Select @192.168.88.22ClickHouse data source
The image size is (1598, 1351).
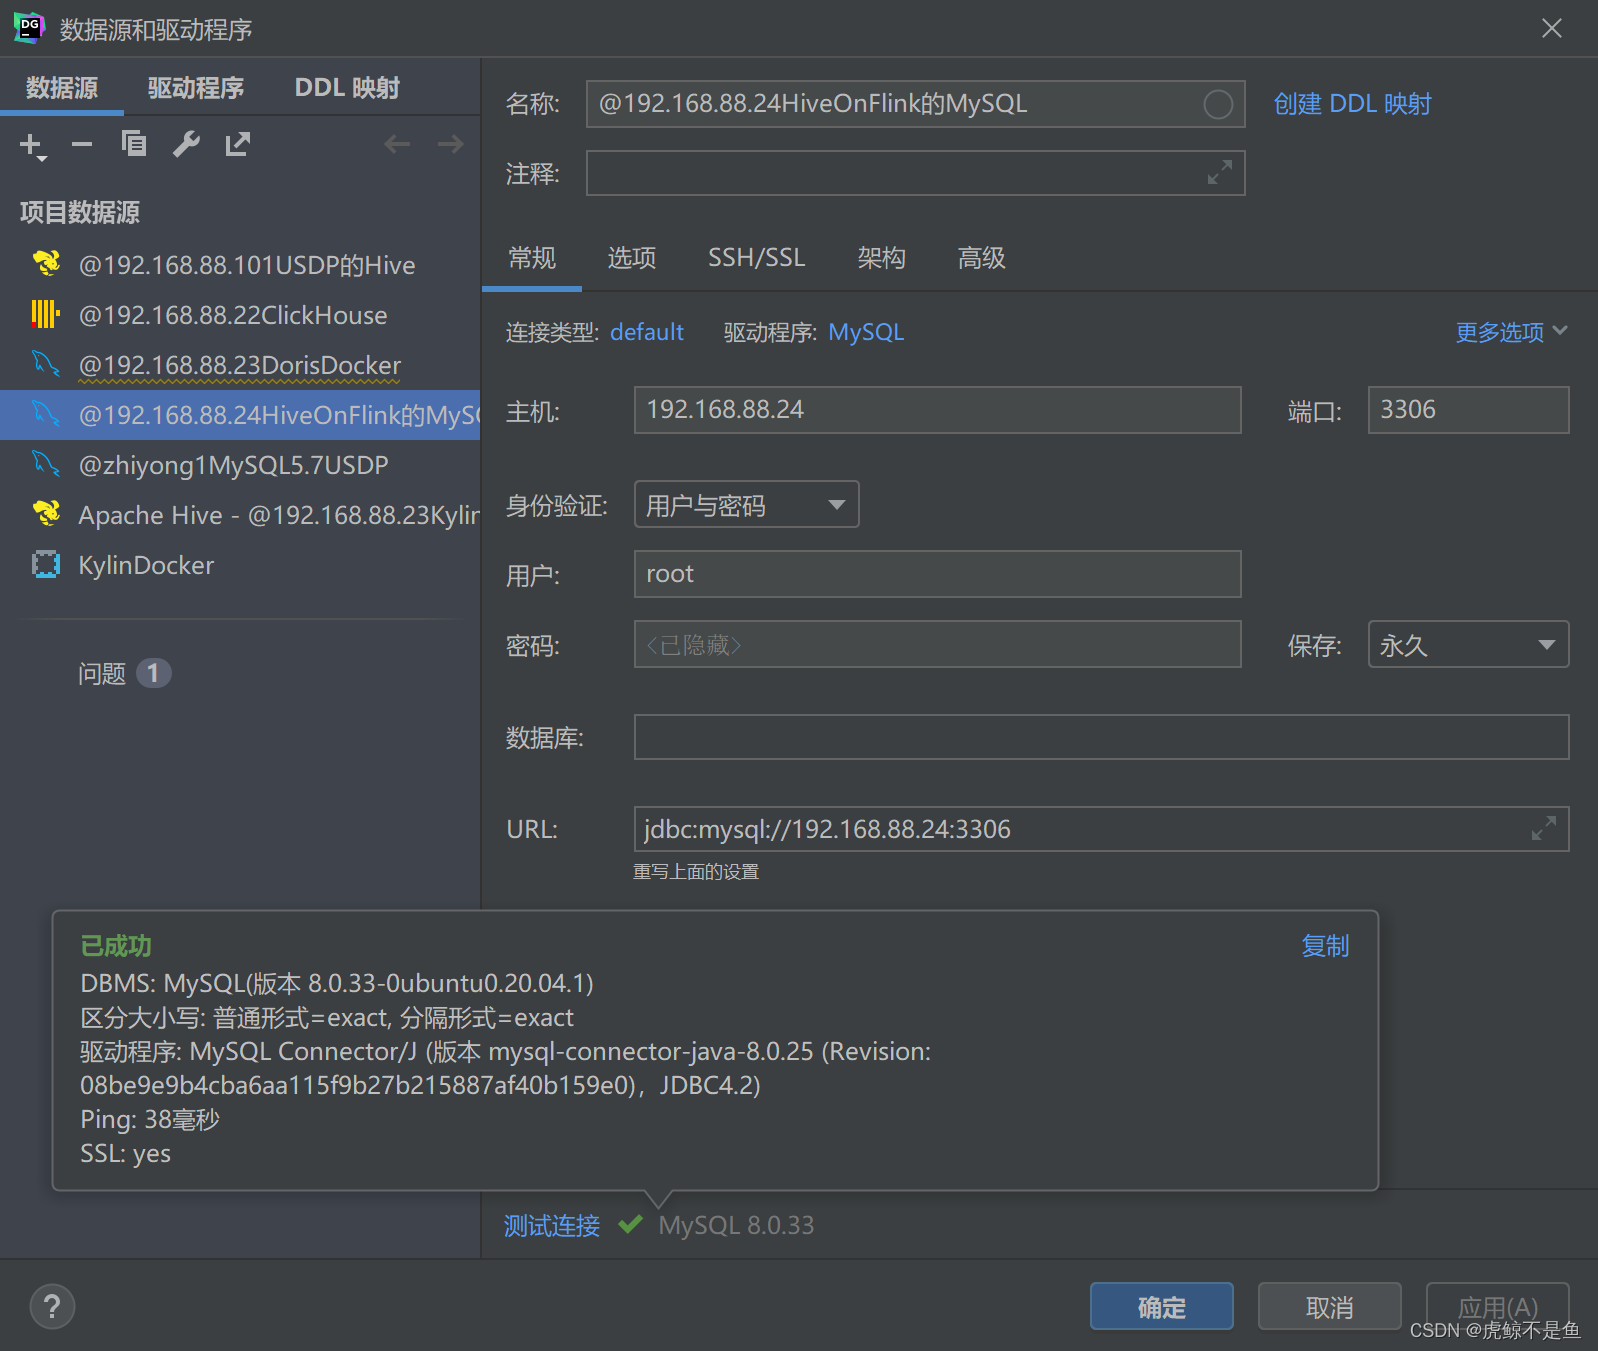(x=240, y=314)
